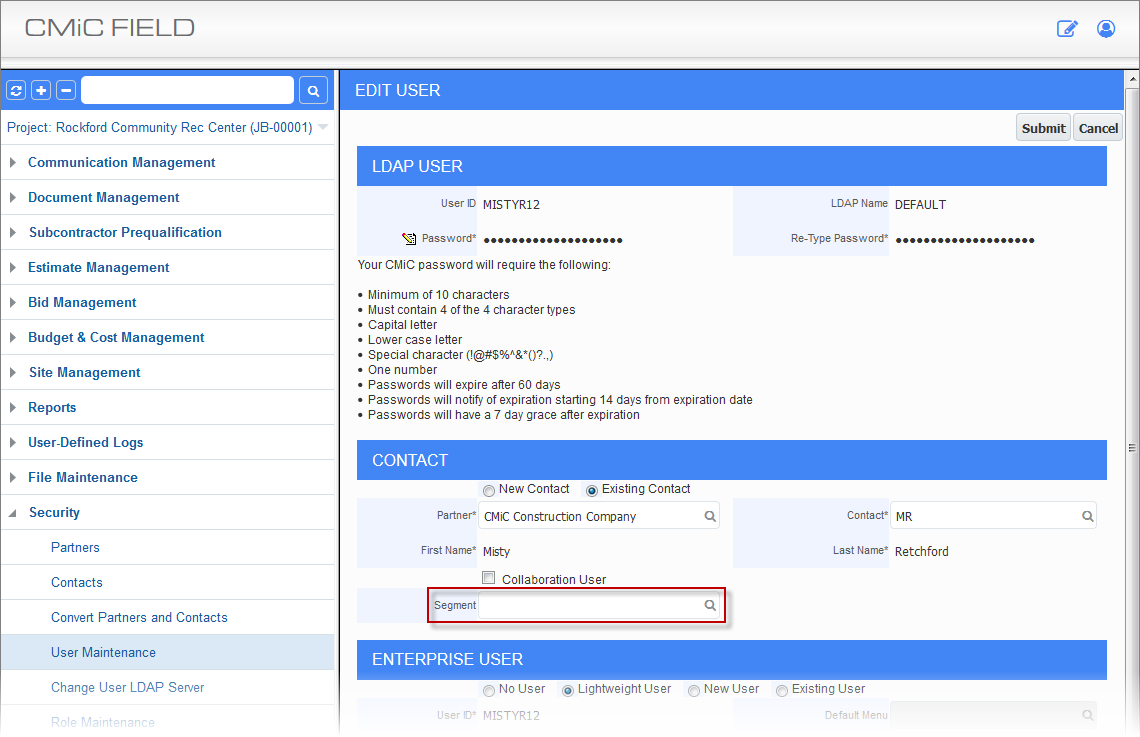The image size is (1140, 737).
Task: Click the compose/edit icon in the header
Action: tap(1067, 29)
